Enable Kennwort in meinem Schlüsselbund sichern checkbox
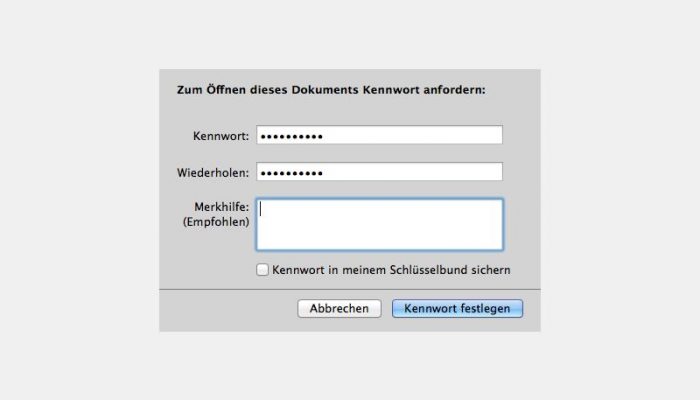Image resolution: width=700 pixels, height=400 pixels. click(x=262, y=270)
